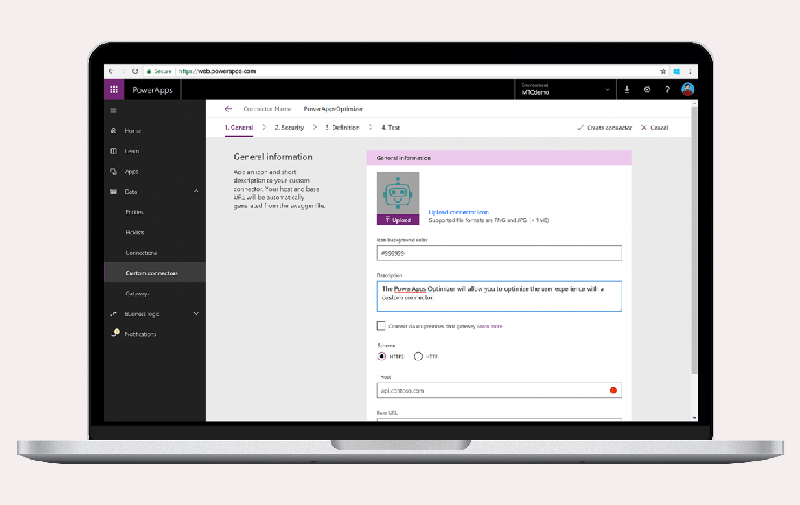The image size is (800, 505).
Task: Click the Secure padlock indicator
Action: click(149, 71)
